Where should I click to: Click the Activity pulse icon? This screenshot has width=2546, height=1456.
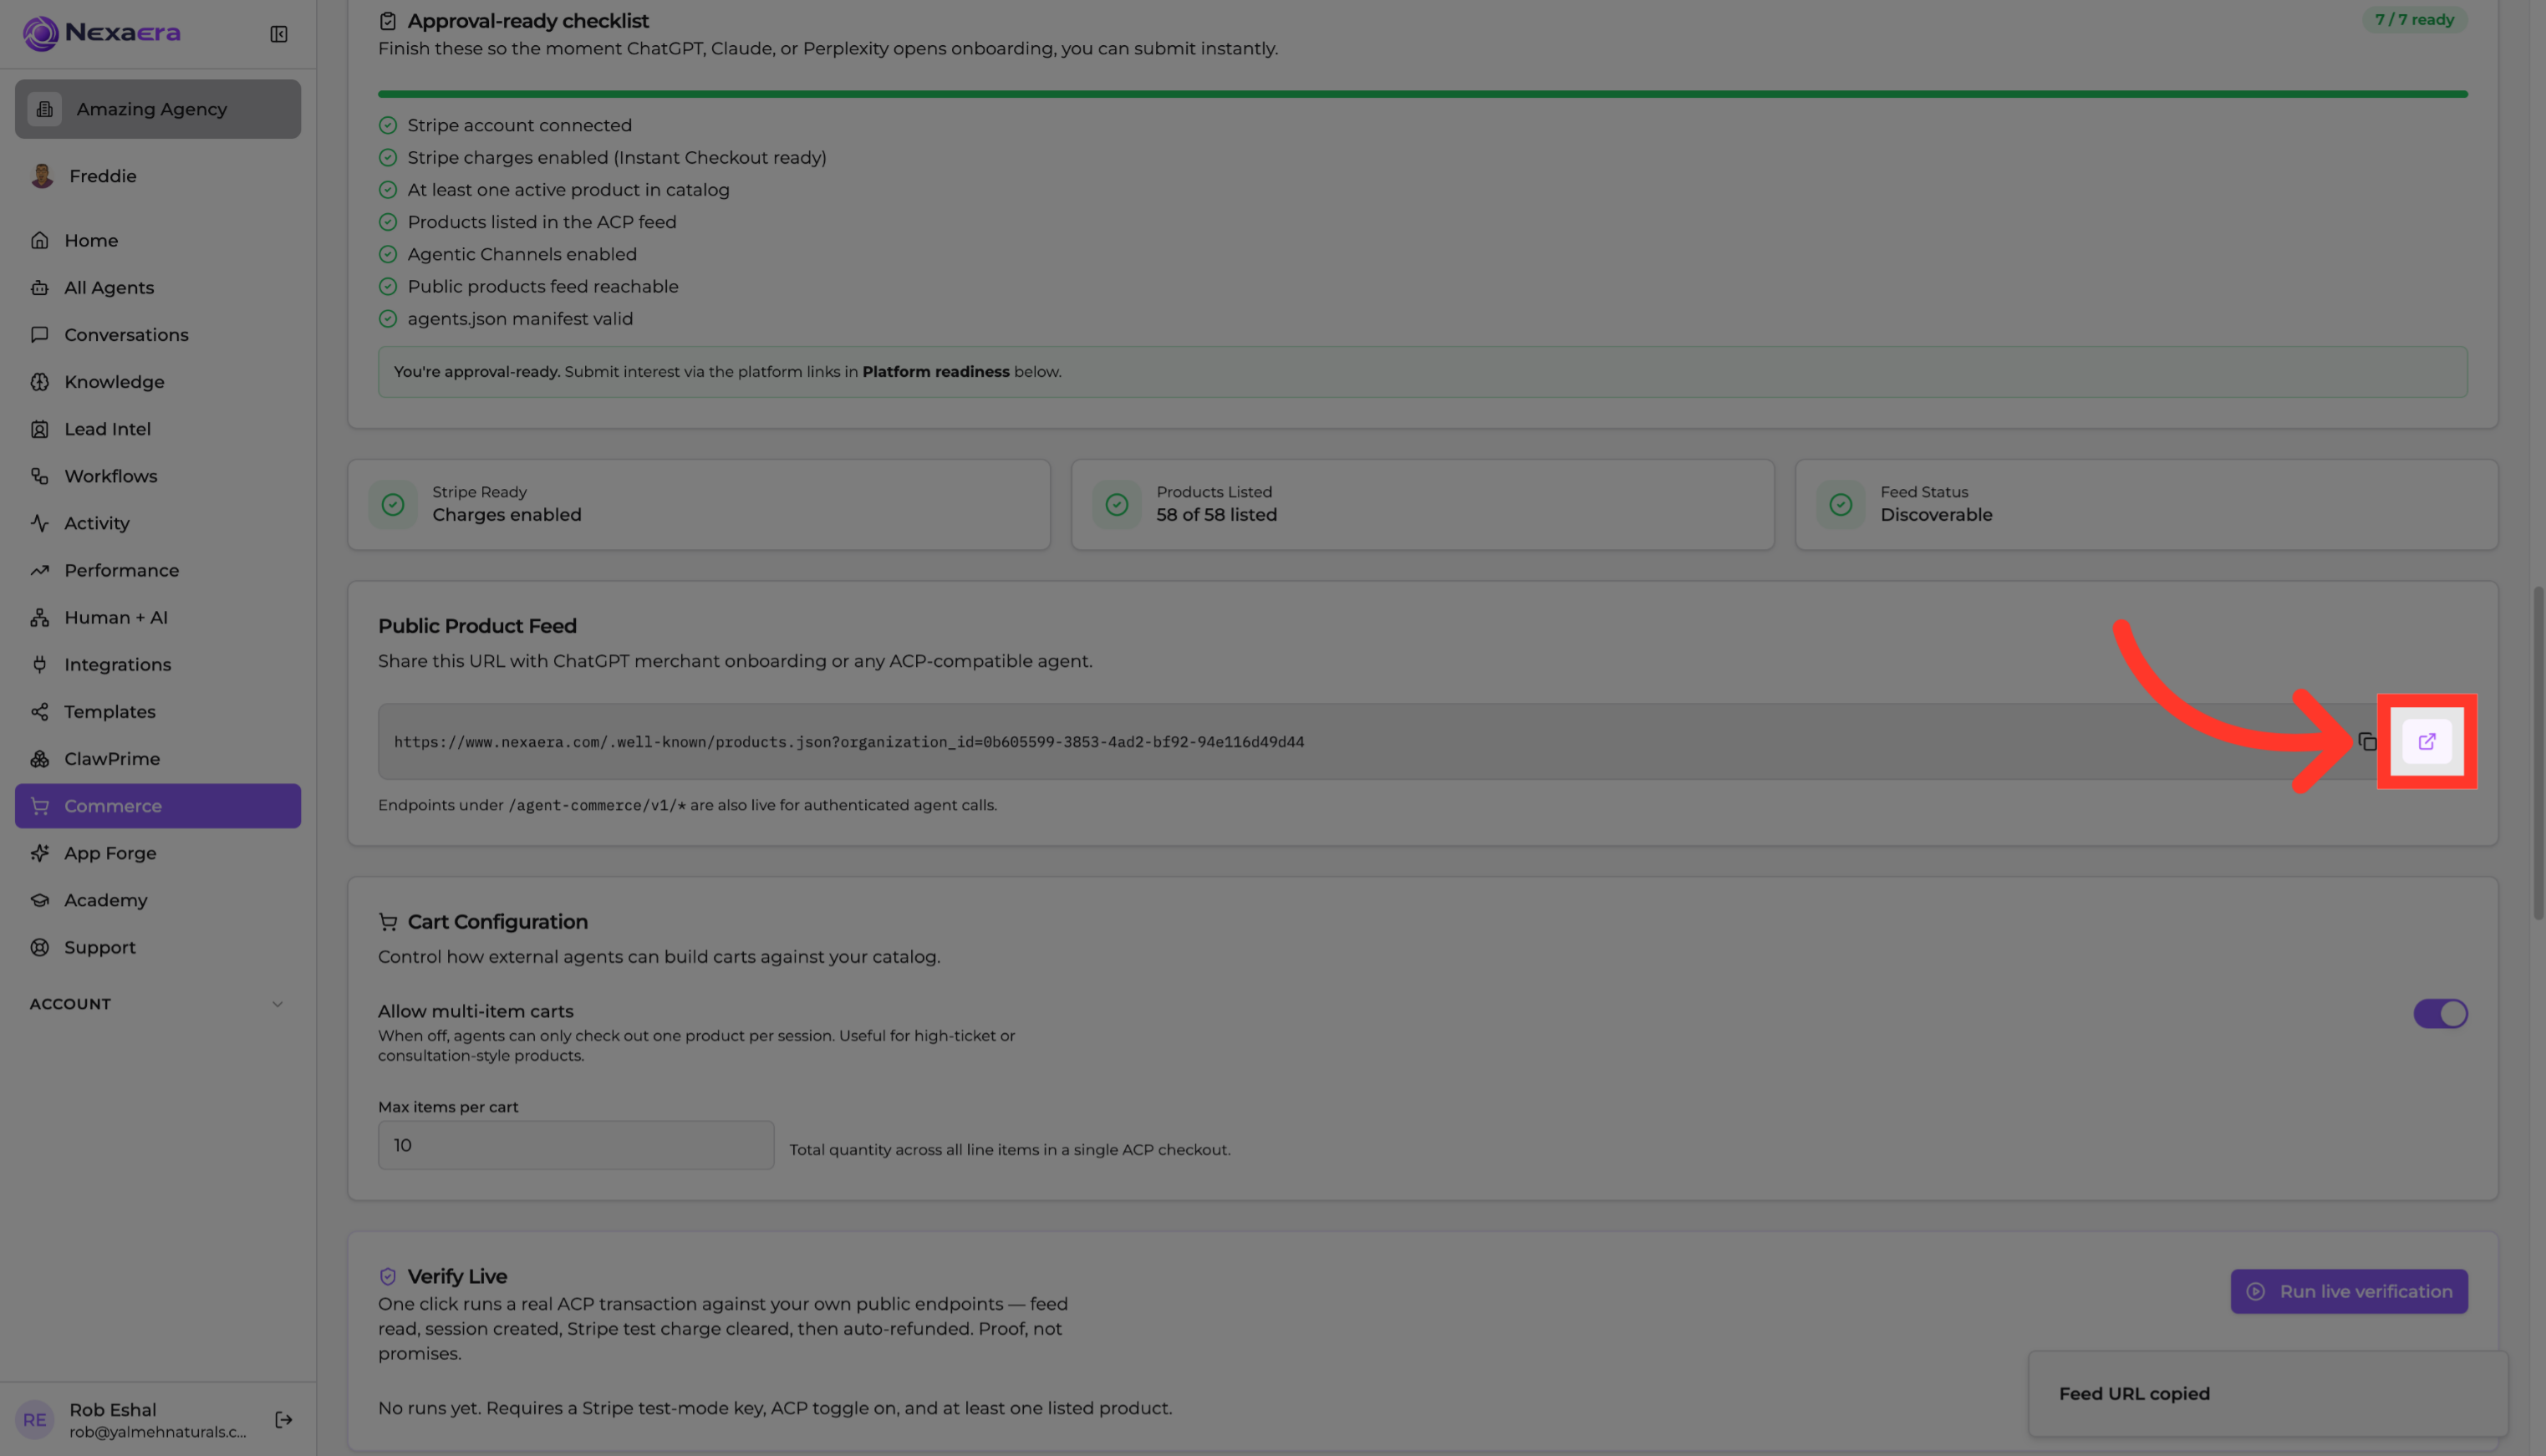click(x=40, y=523)
